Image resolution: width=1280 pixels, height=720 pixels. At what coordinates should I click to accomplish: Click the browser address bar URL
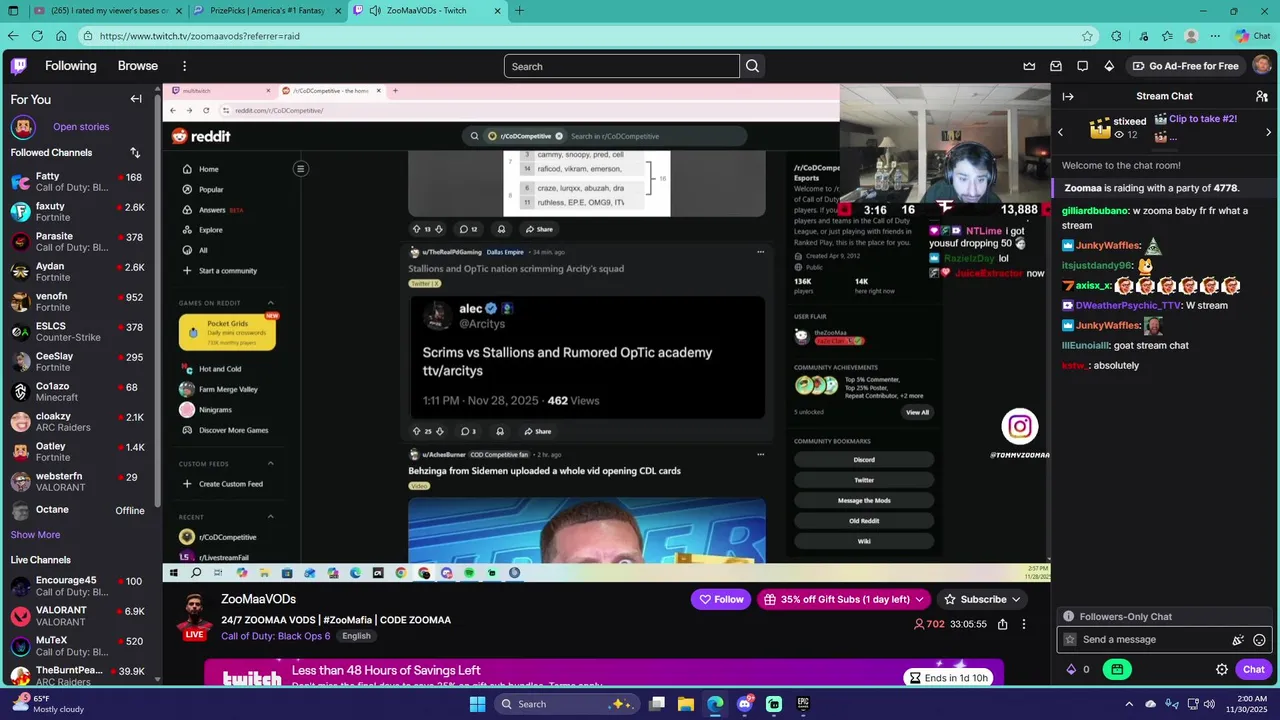click(580, 36)
